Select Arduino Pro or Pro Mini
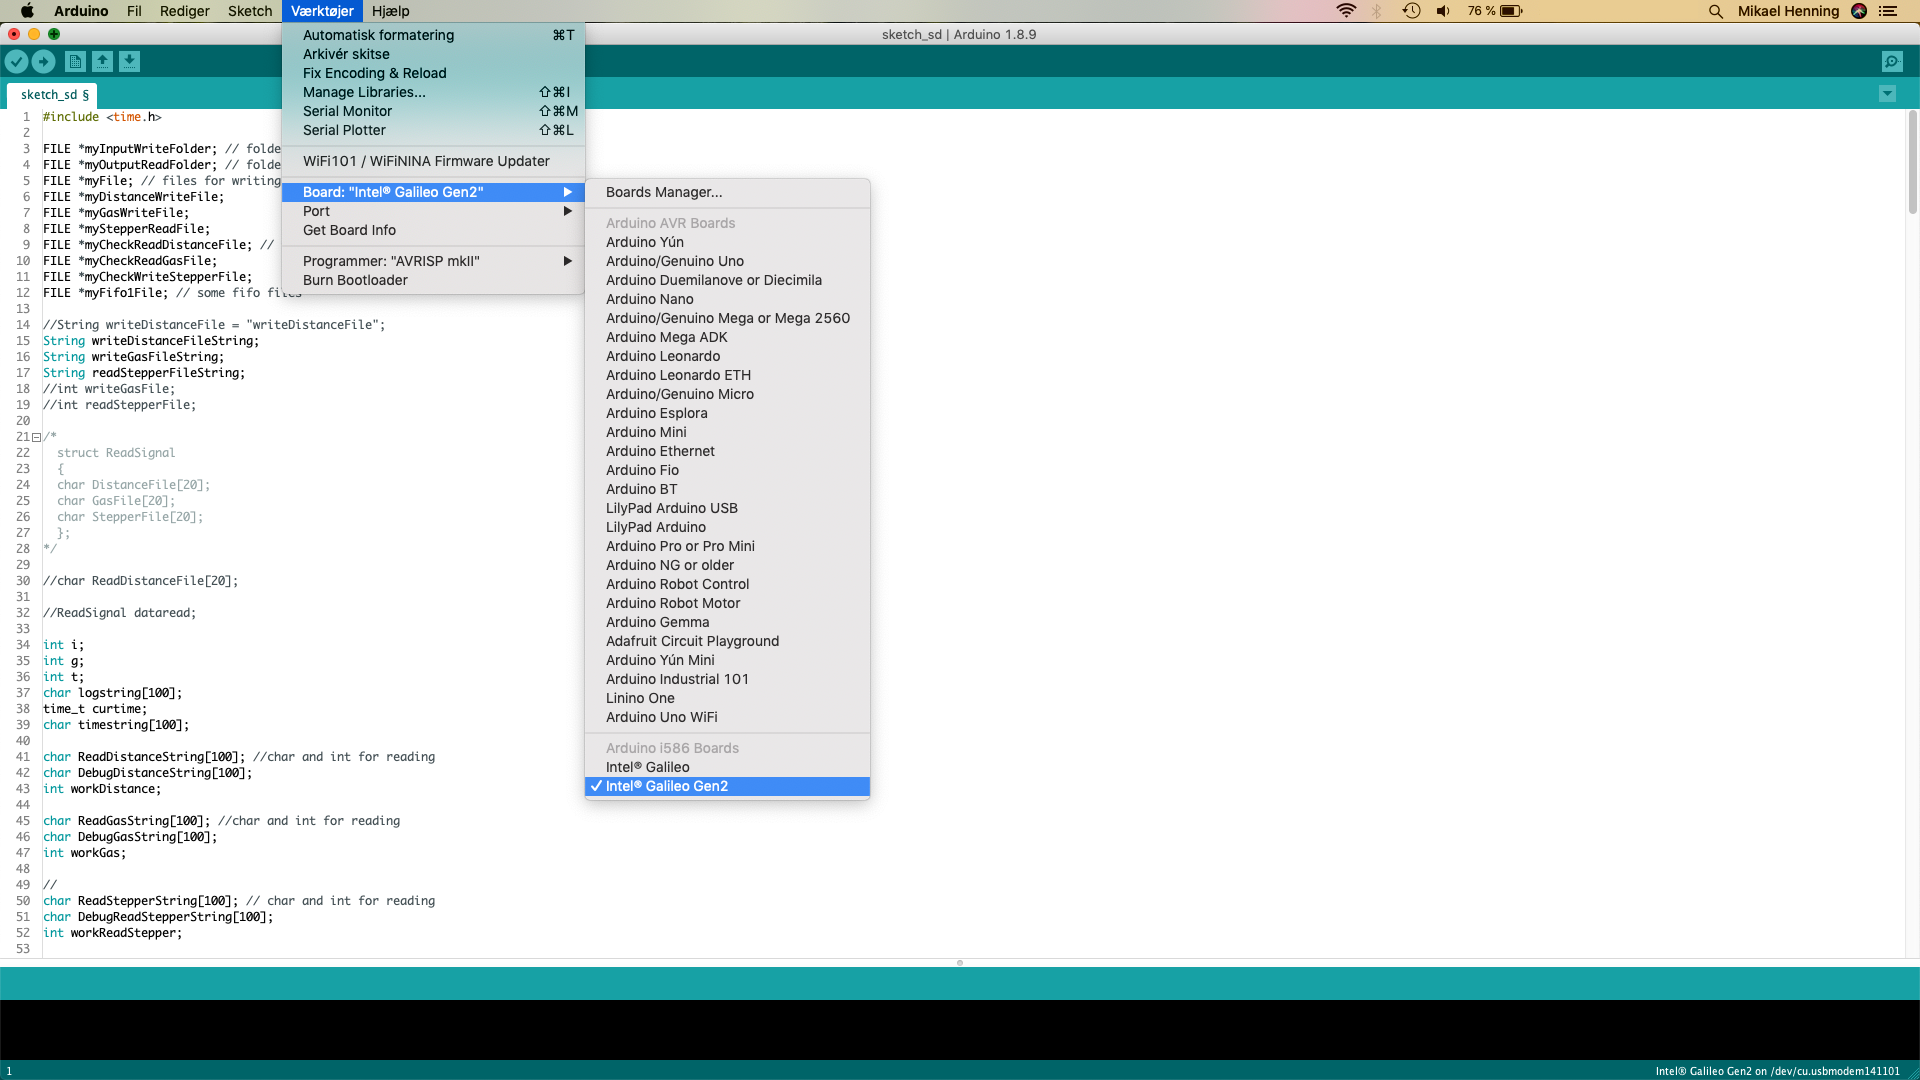The height and width of the screenshot is (1080, 1920). (727, 546)
